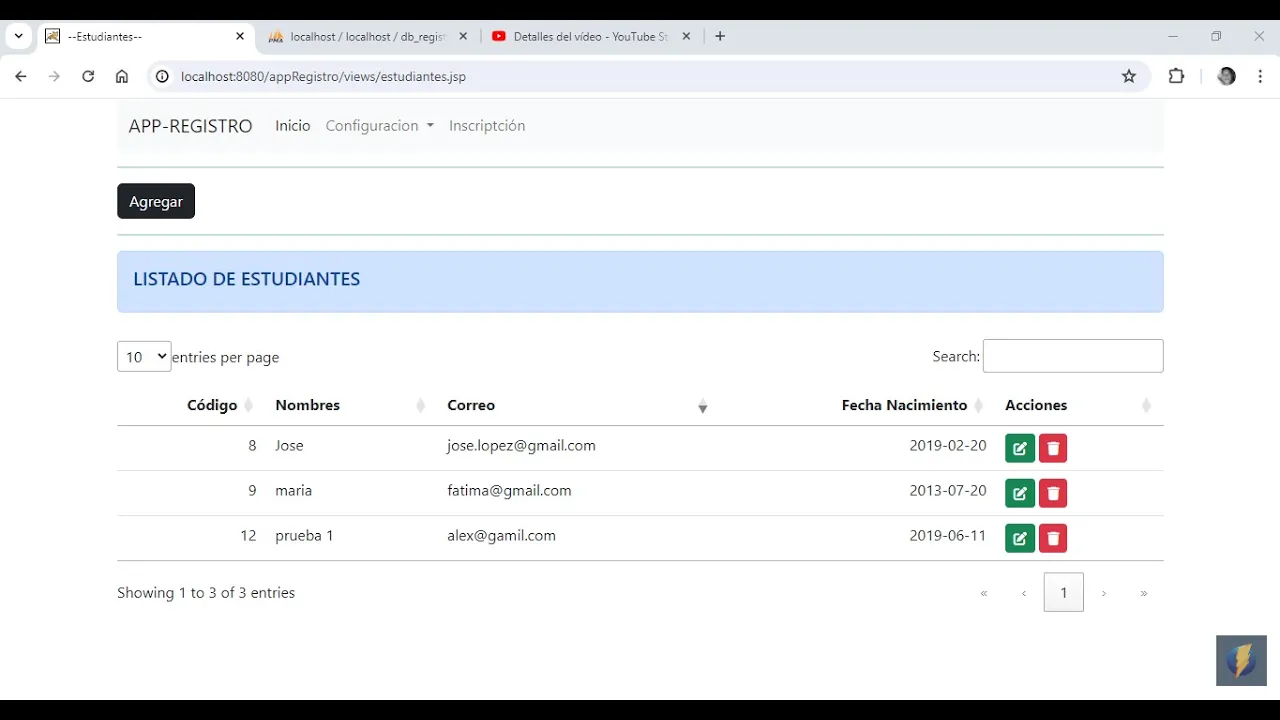Go to first page pagination button
This screenshot has width=1280, height=720.
click(x=984, y=593)
